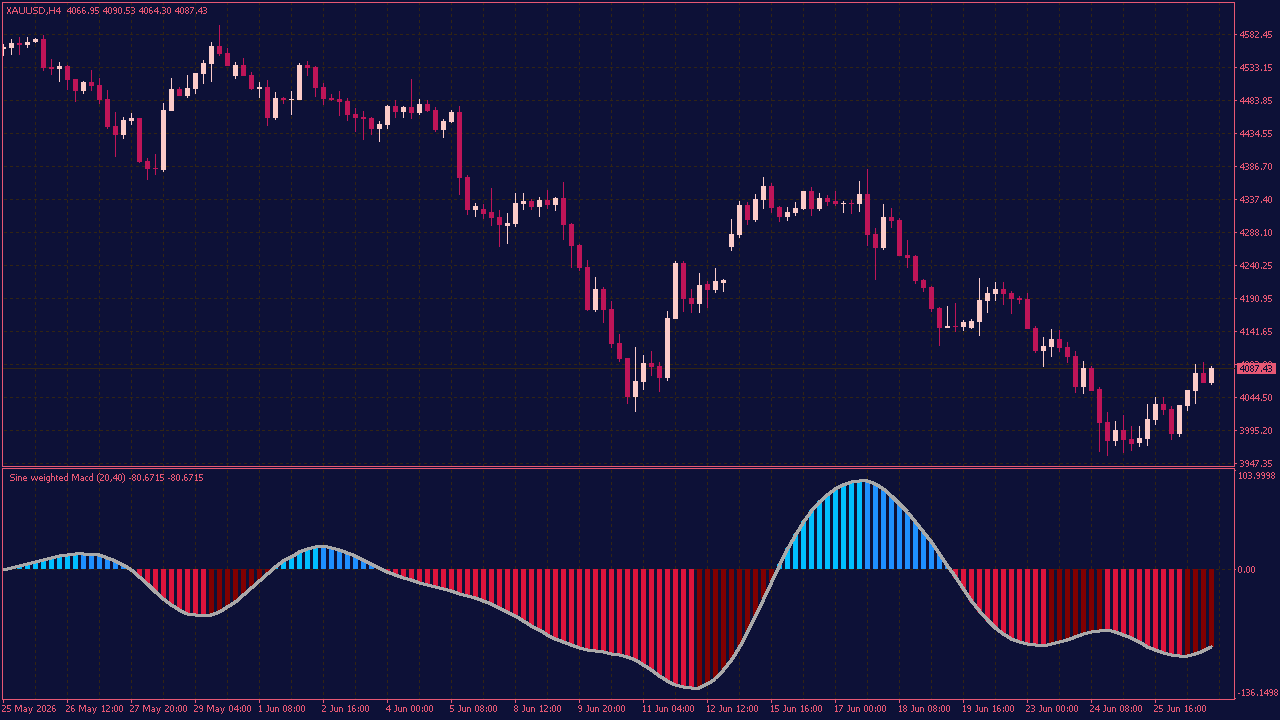Click the 4240.25 price axis label
The width and height of the screenshot is (1280, 720).
(x=1255, y=266)
